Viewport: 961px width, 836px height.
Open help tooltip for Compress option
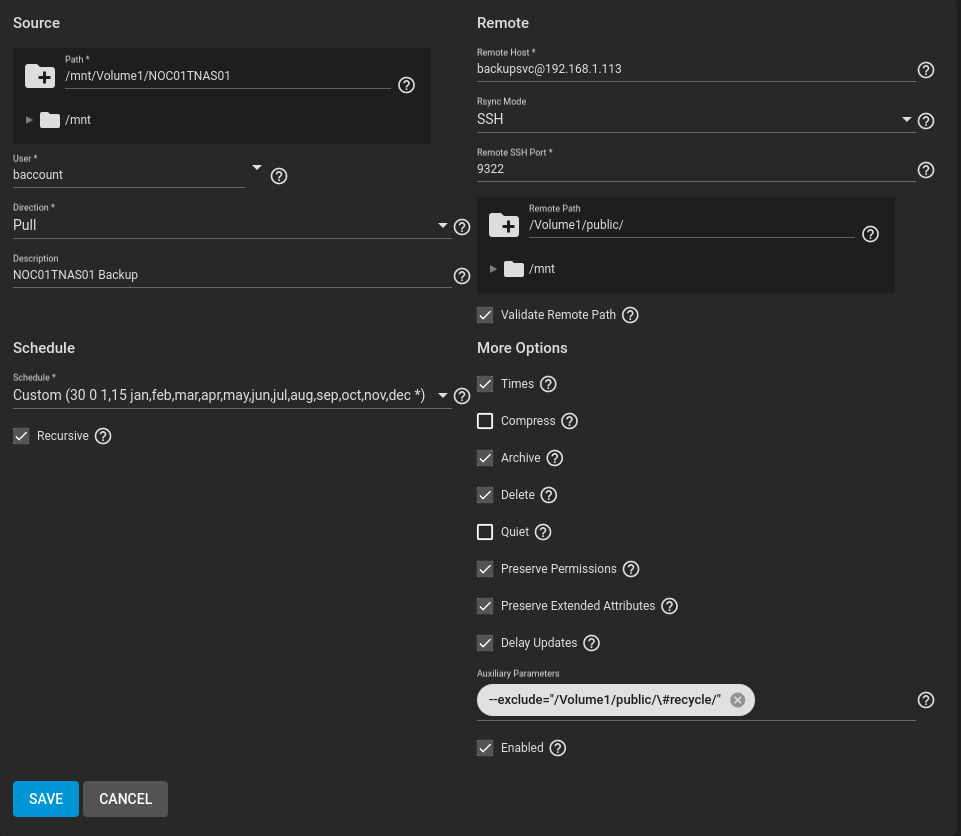pyautogui.click(x=569, y=421)
